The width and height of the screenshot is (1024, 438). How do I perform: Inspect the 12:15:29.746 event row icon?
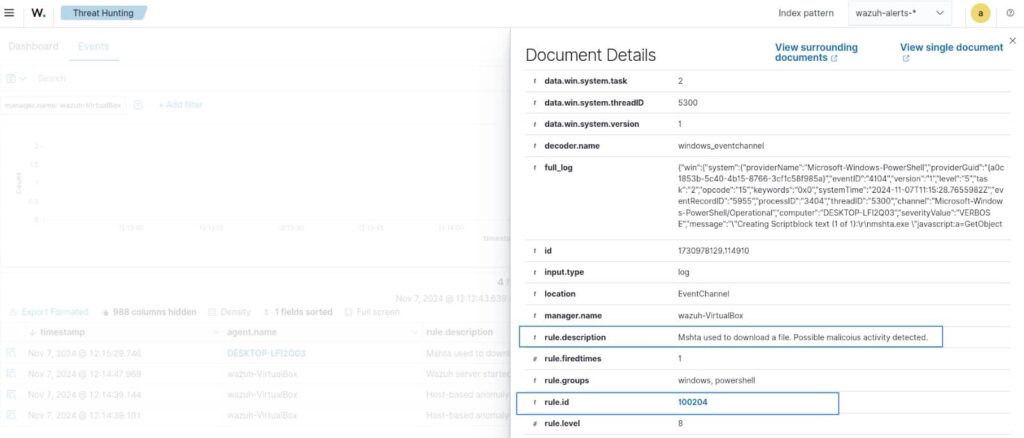pos(10,353)
